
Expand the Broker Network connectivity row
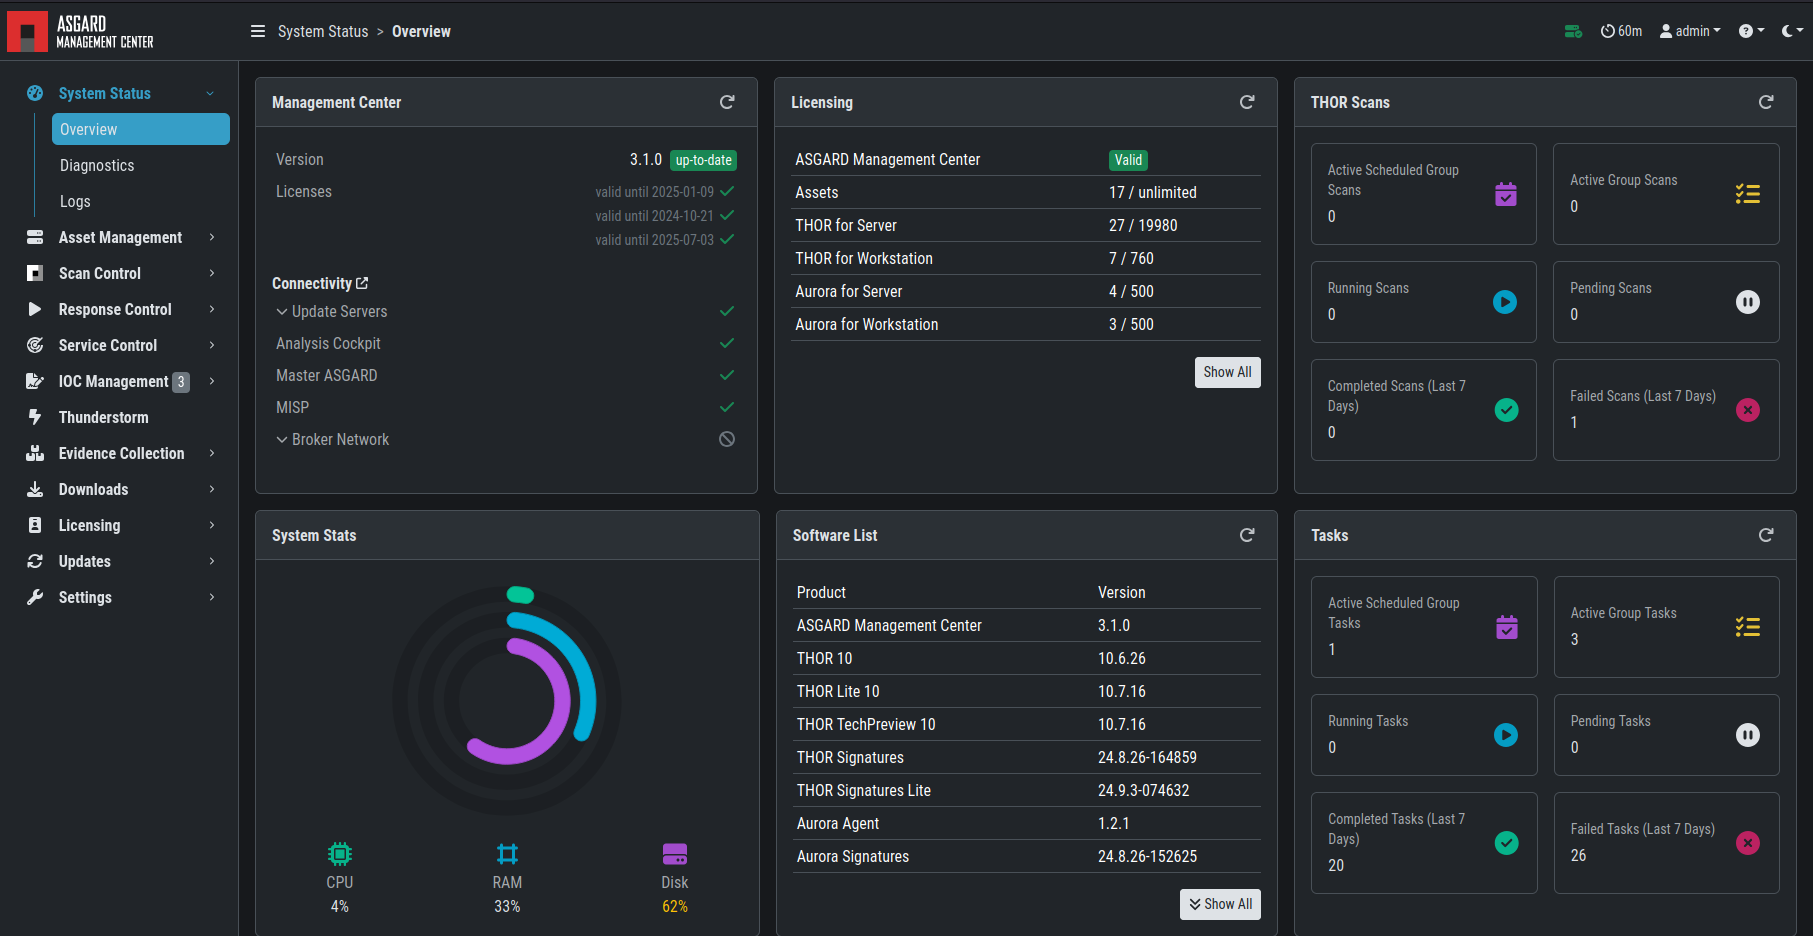coord(282,439)
